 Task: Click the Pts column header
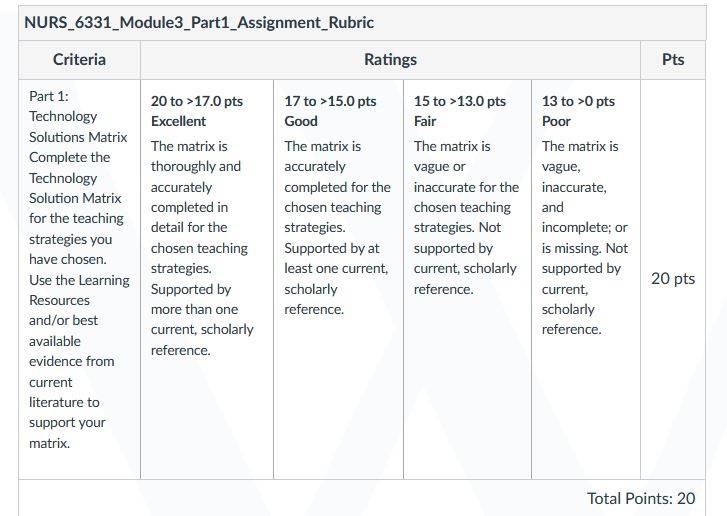pos(673,59)
